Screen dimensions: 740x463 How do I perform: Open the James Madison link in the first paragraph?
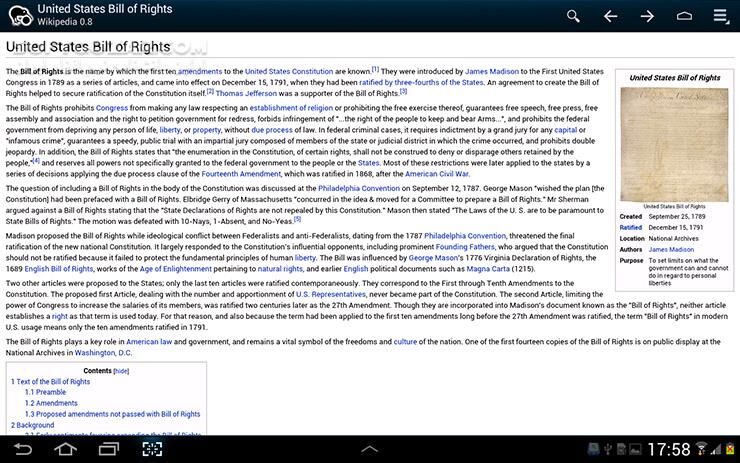pos(492,72)
